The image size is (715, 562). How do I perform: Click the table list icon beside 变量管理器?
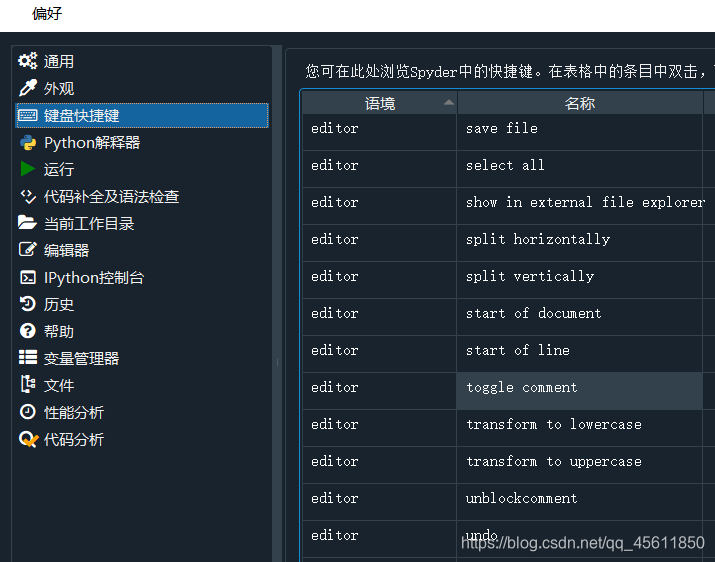pyautogui.click(x=28, y=357)
